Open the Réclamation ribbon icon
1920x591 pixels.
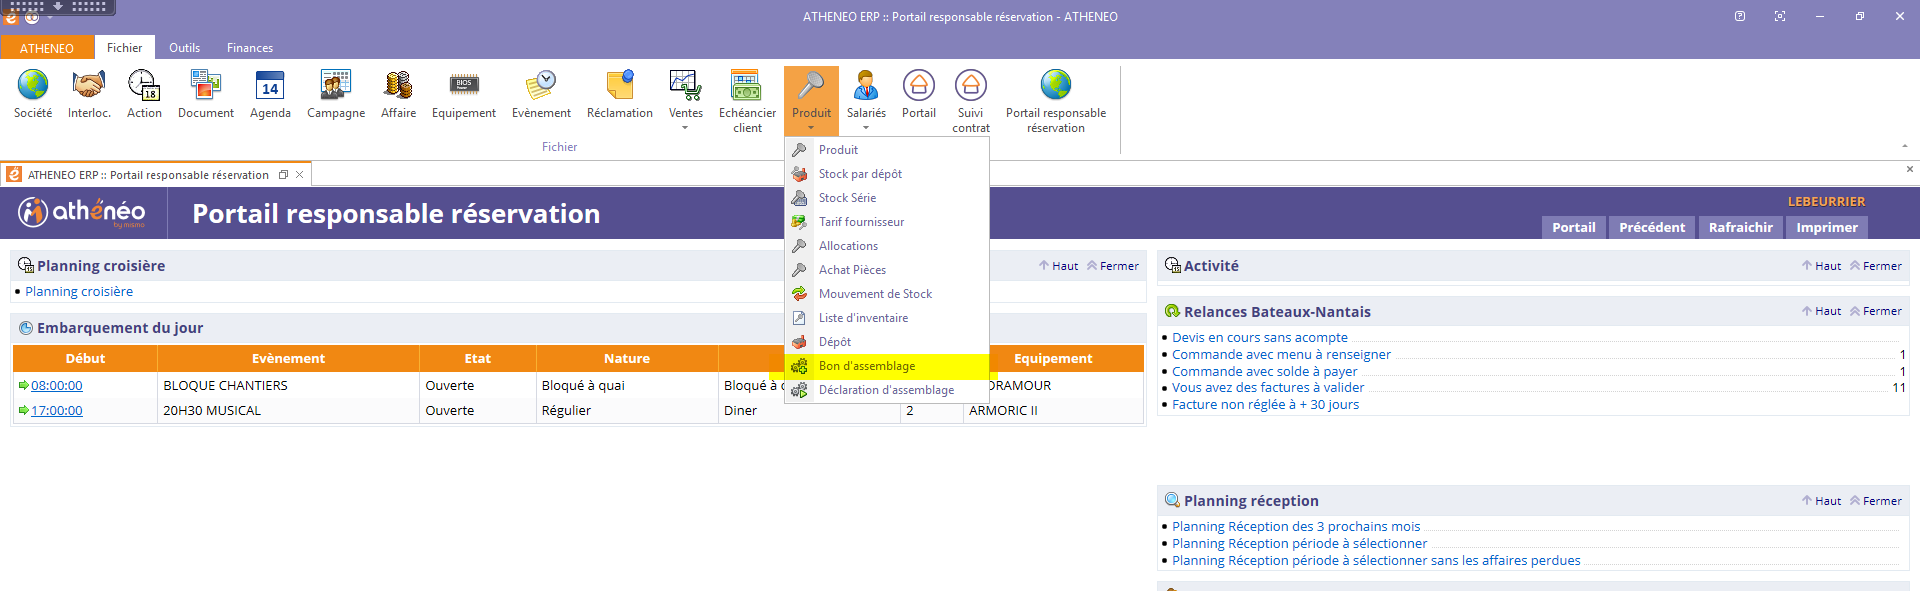620,95
